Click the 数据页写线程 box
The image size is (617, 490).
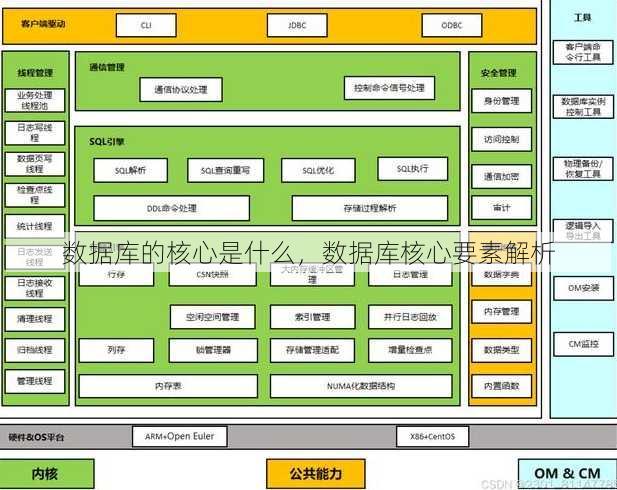click(x=35, y=164)
